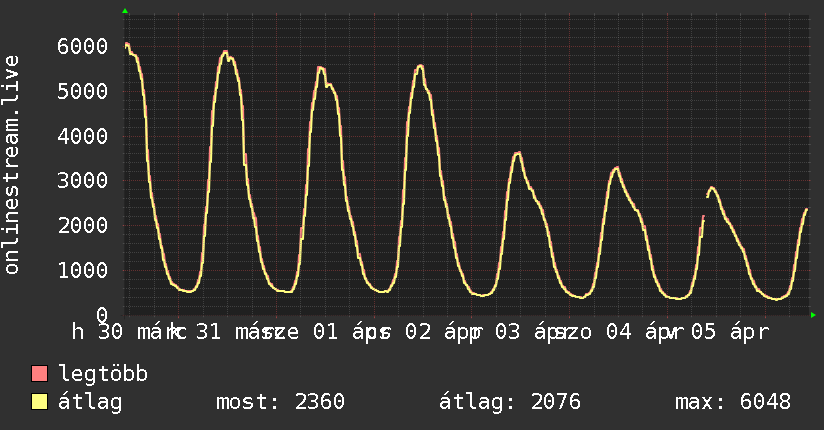Click the 5000 y-axis label
The width and height of the screenshot is (824, 430).
(x=83, y=91)
